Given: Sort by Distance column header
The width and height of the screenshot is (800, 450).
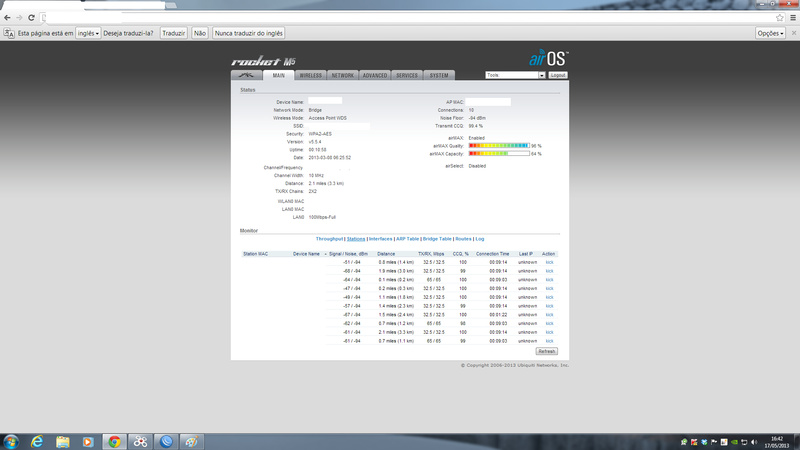Looking at the screenshot, I should [x=386, y=254].
